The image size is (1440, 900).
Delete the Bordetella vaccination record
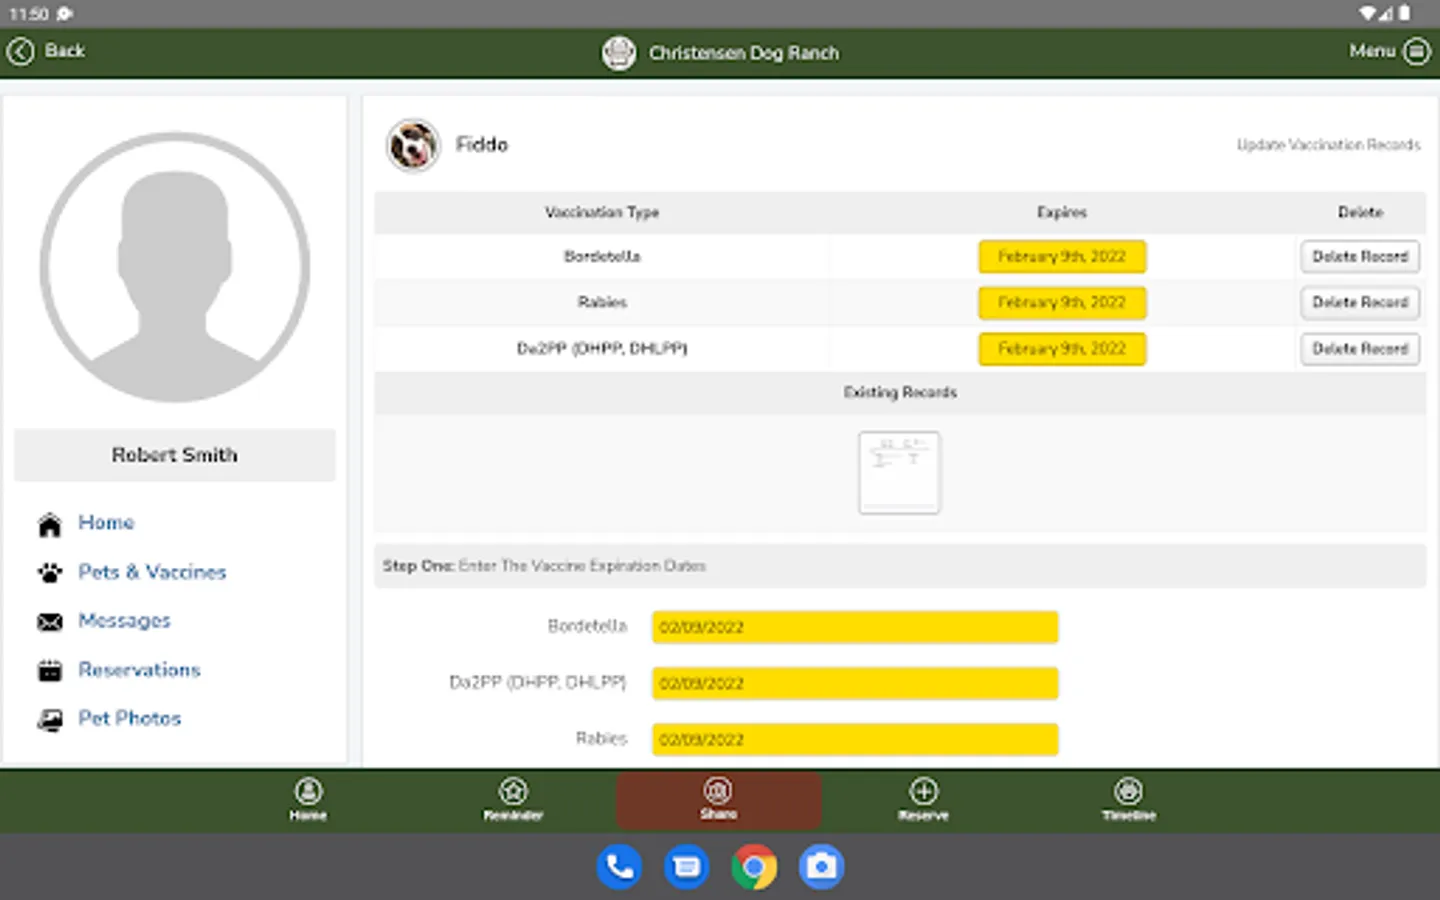[x=1360, y=257]
